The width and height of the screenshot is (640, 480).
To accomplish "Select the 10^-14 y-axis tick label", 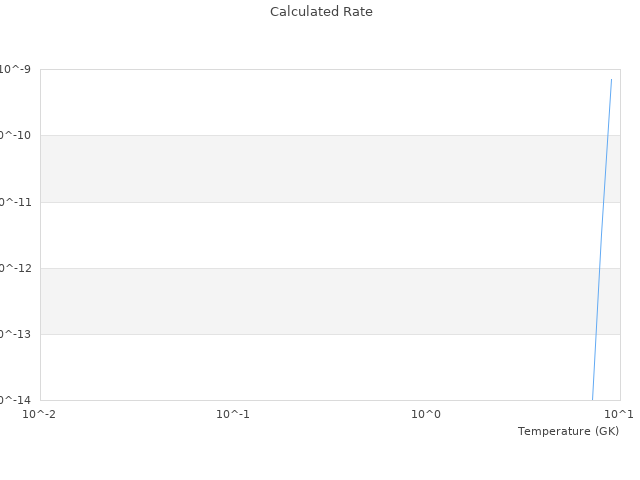I will point(14,400).
